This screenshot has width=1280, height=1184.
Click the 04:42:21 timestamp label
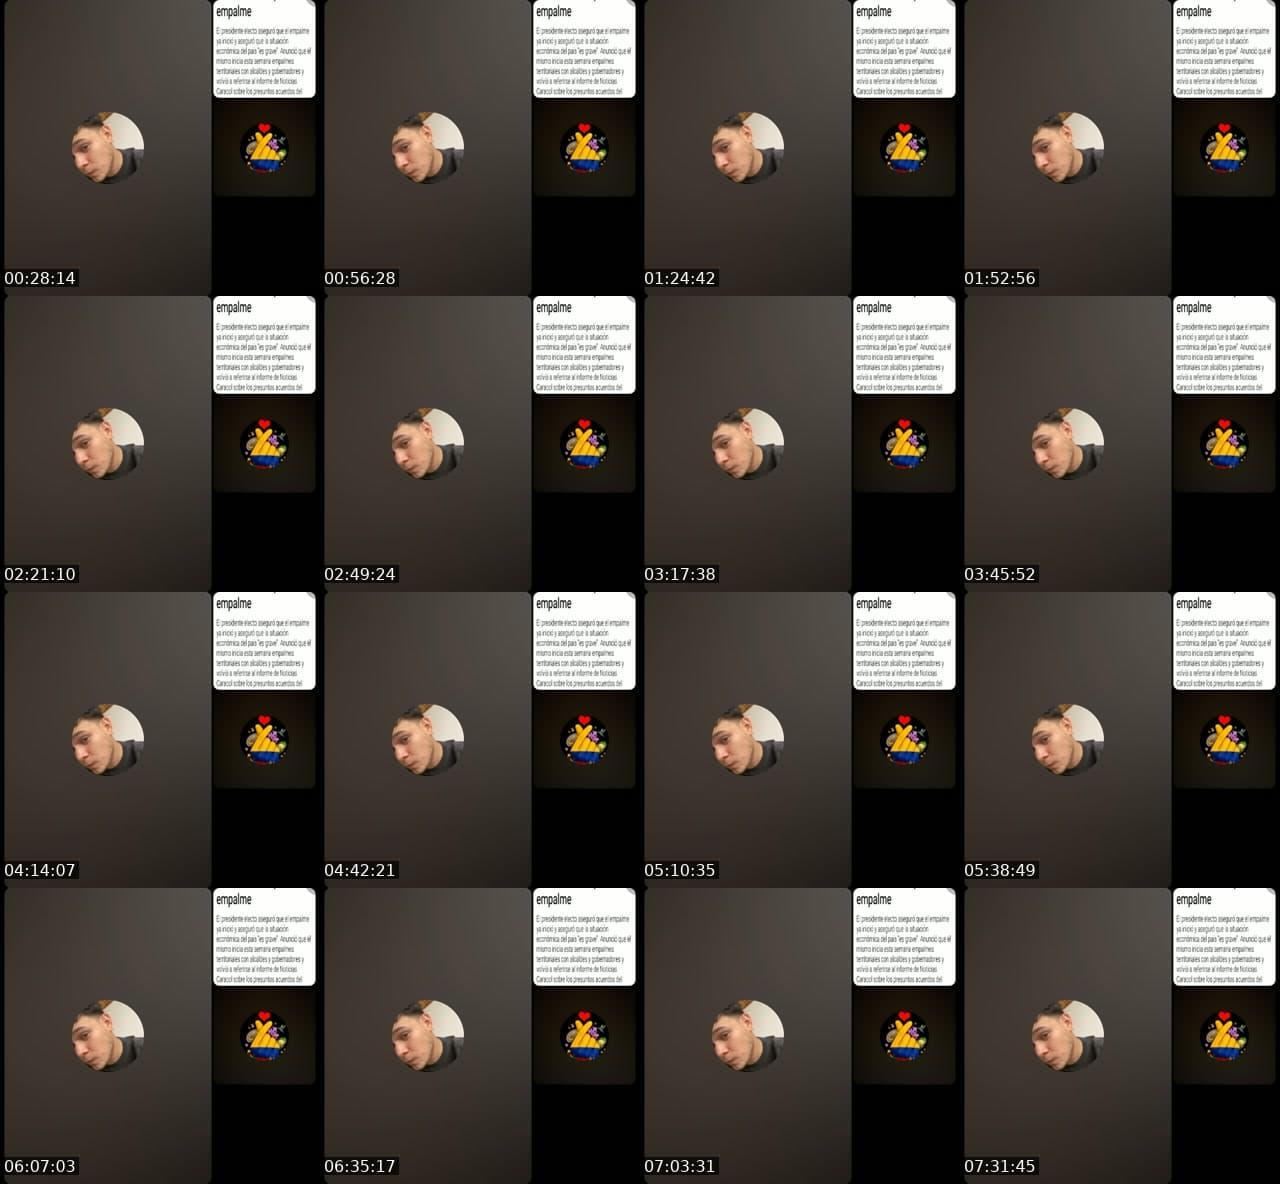click(x=360, y=870)
